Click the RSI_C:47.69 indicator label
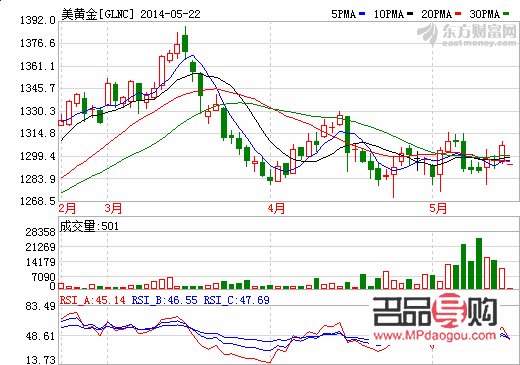Viewport: 520px width, 365px height. pyautogui.click(x=237, y=300)
